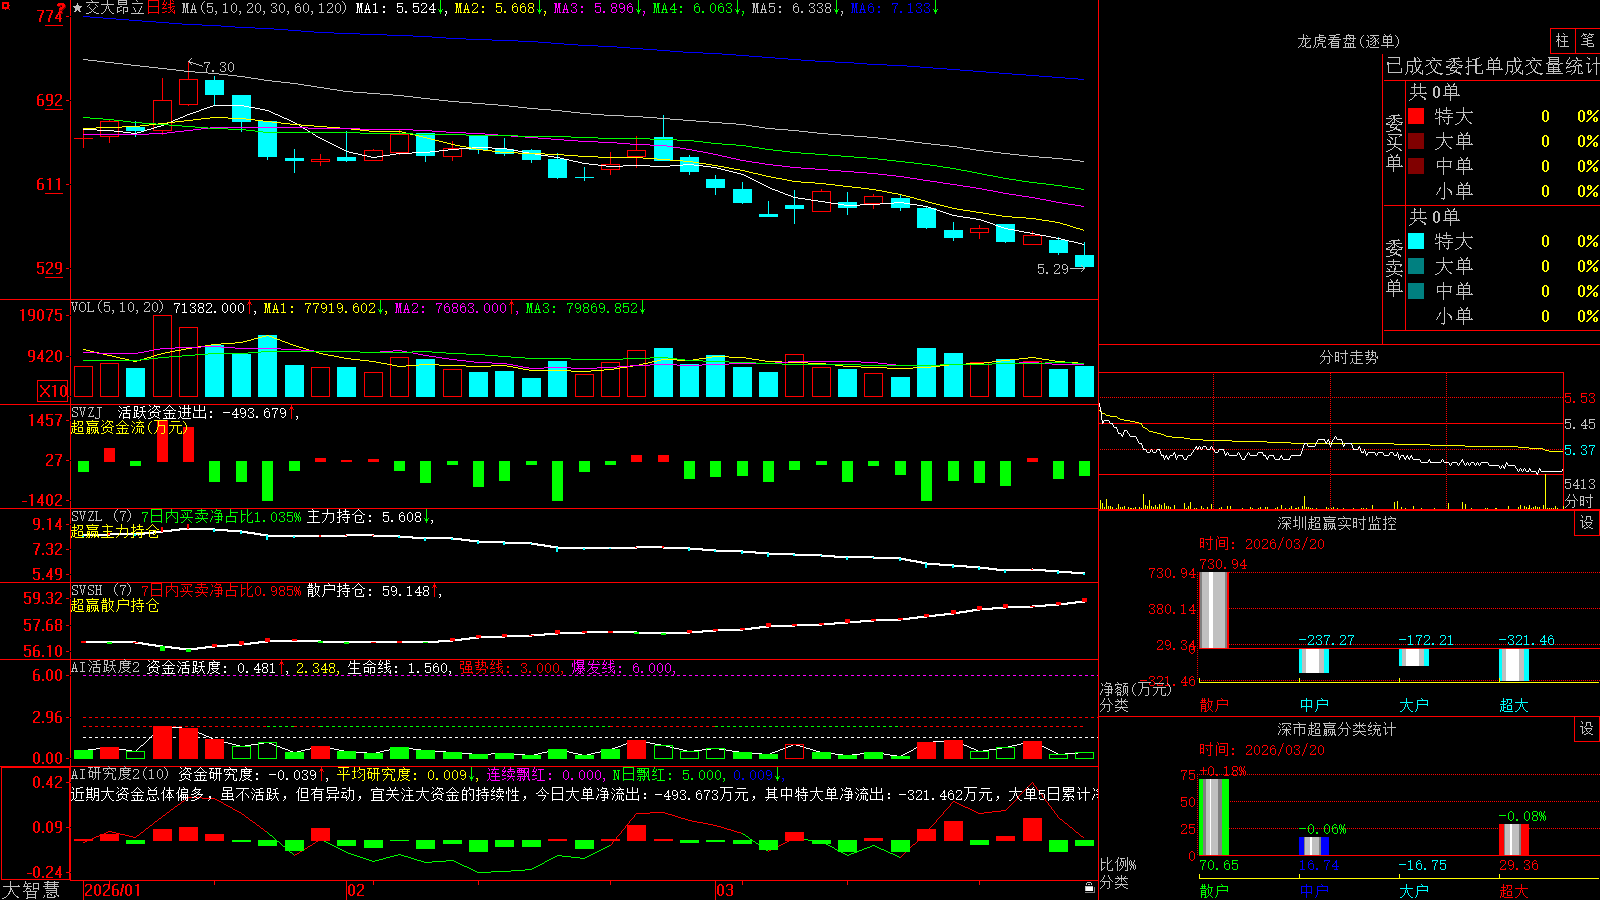Click the cyan 特大 sell order swatch
1600x900 pixels.
tap(1416, 241)
